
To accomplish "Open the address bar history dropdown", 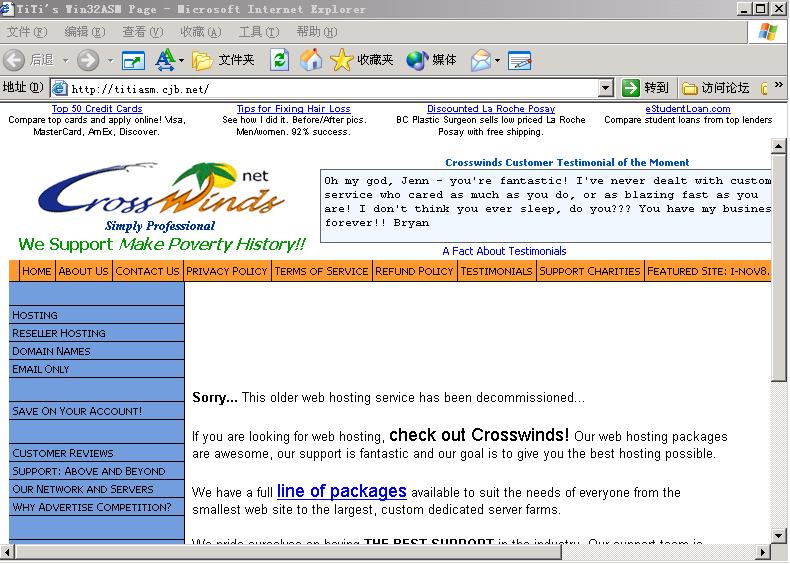I will 606,88.
